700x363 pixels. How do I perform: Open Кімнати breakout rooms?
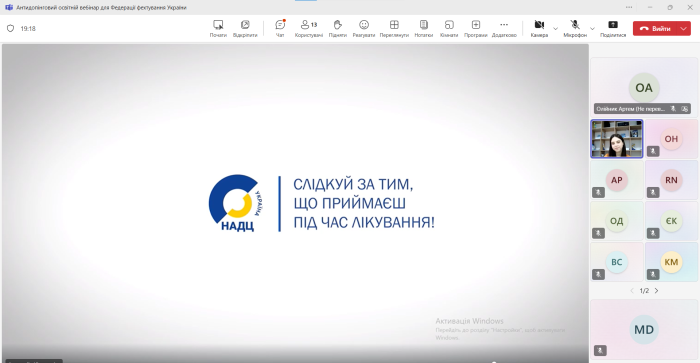[449, 29]
